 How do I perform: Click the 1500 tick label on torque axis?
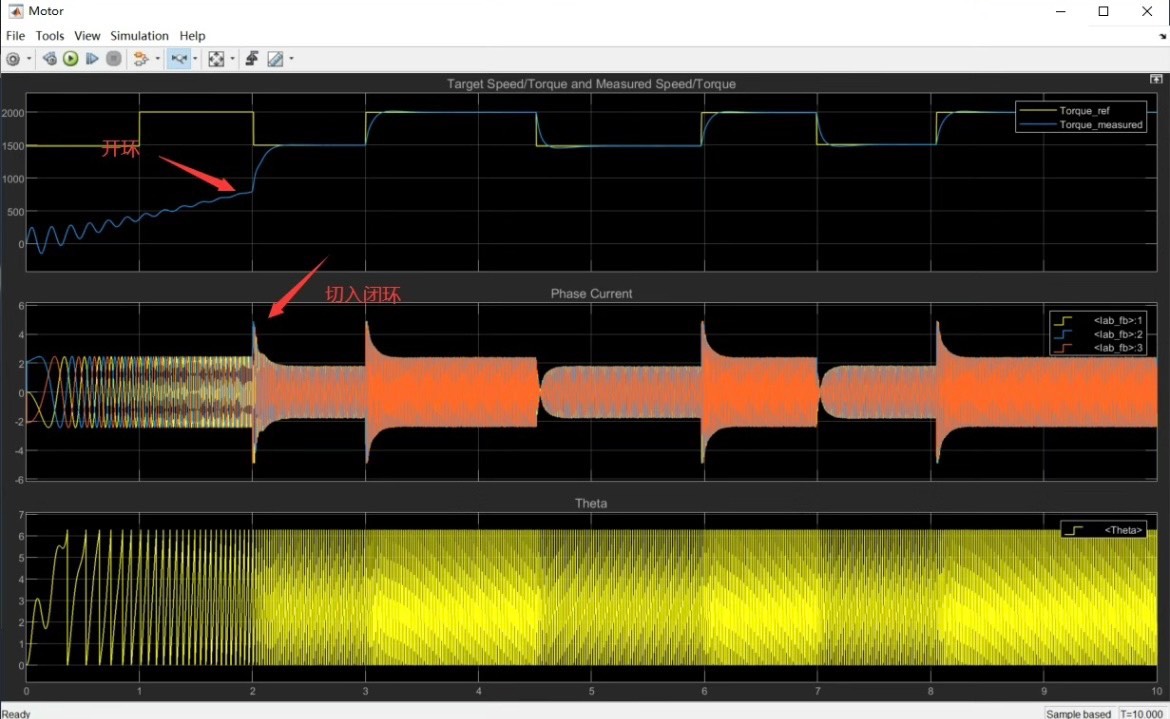(x=13, y=146)
